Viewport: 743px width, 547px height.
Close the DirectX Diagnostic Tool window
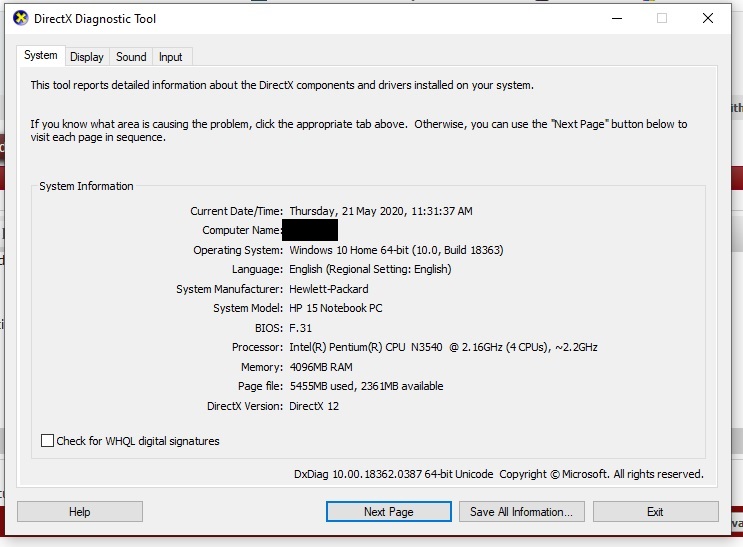tap(708, 18)
